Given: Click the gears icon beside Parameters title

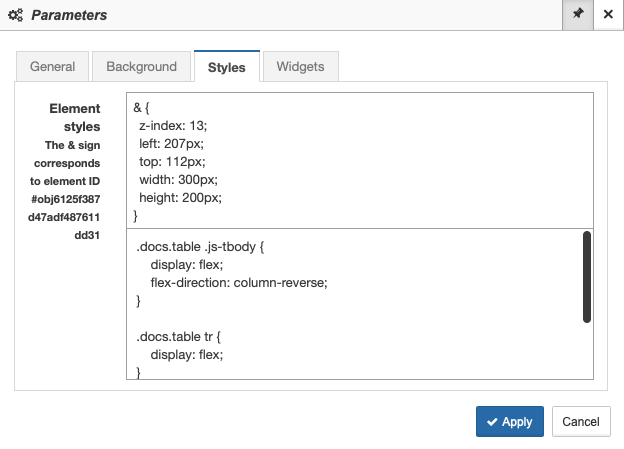Looking at the screenshot, I should click(16, 15).
